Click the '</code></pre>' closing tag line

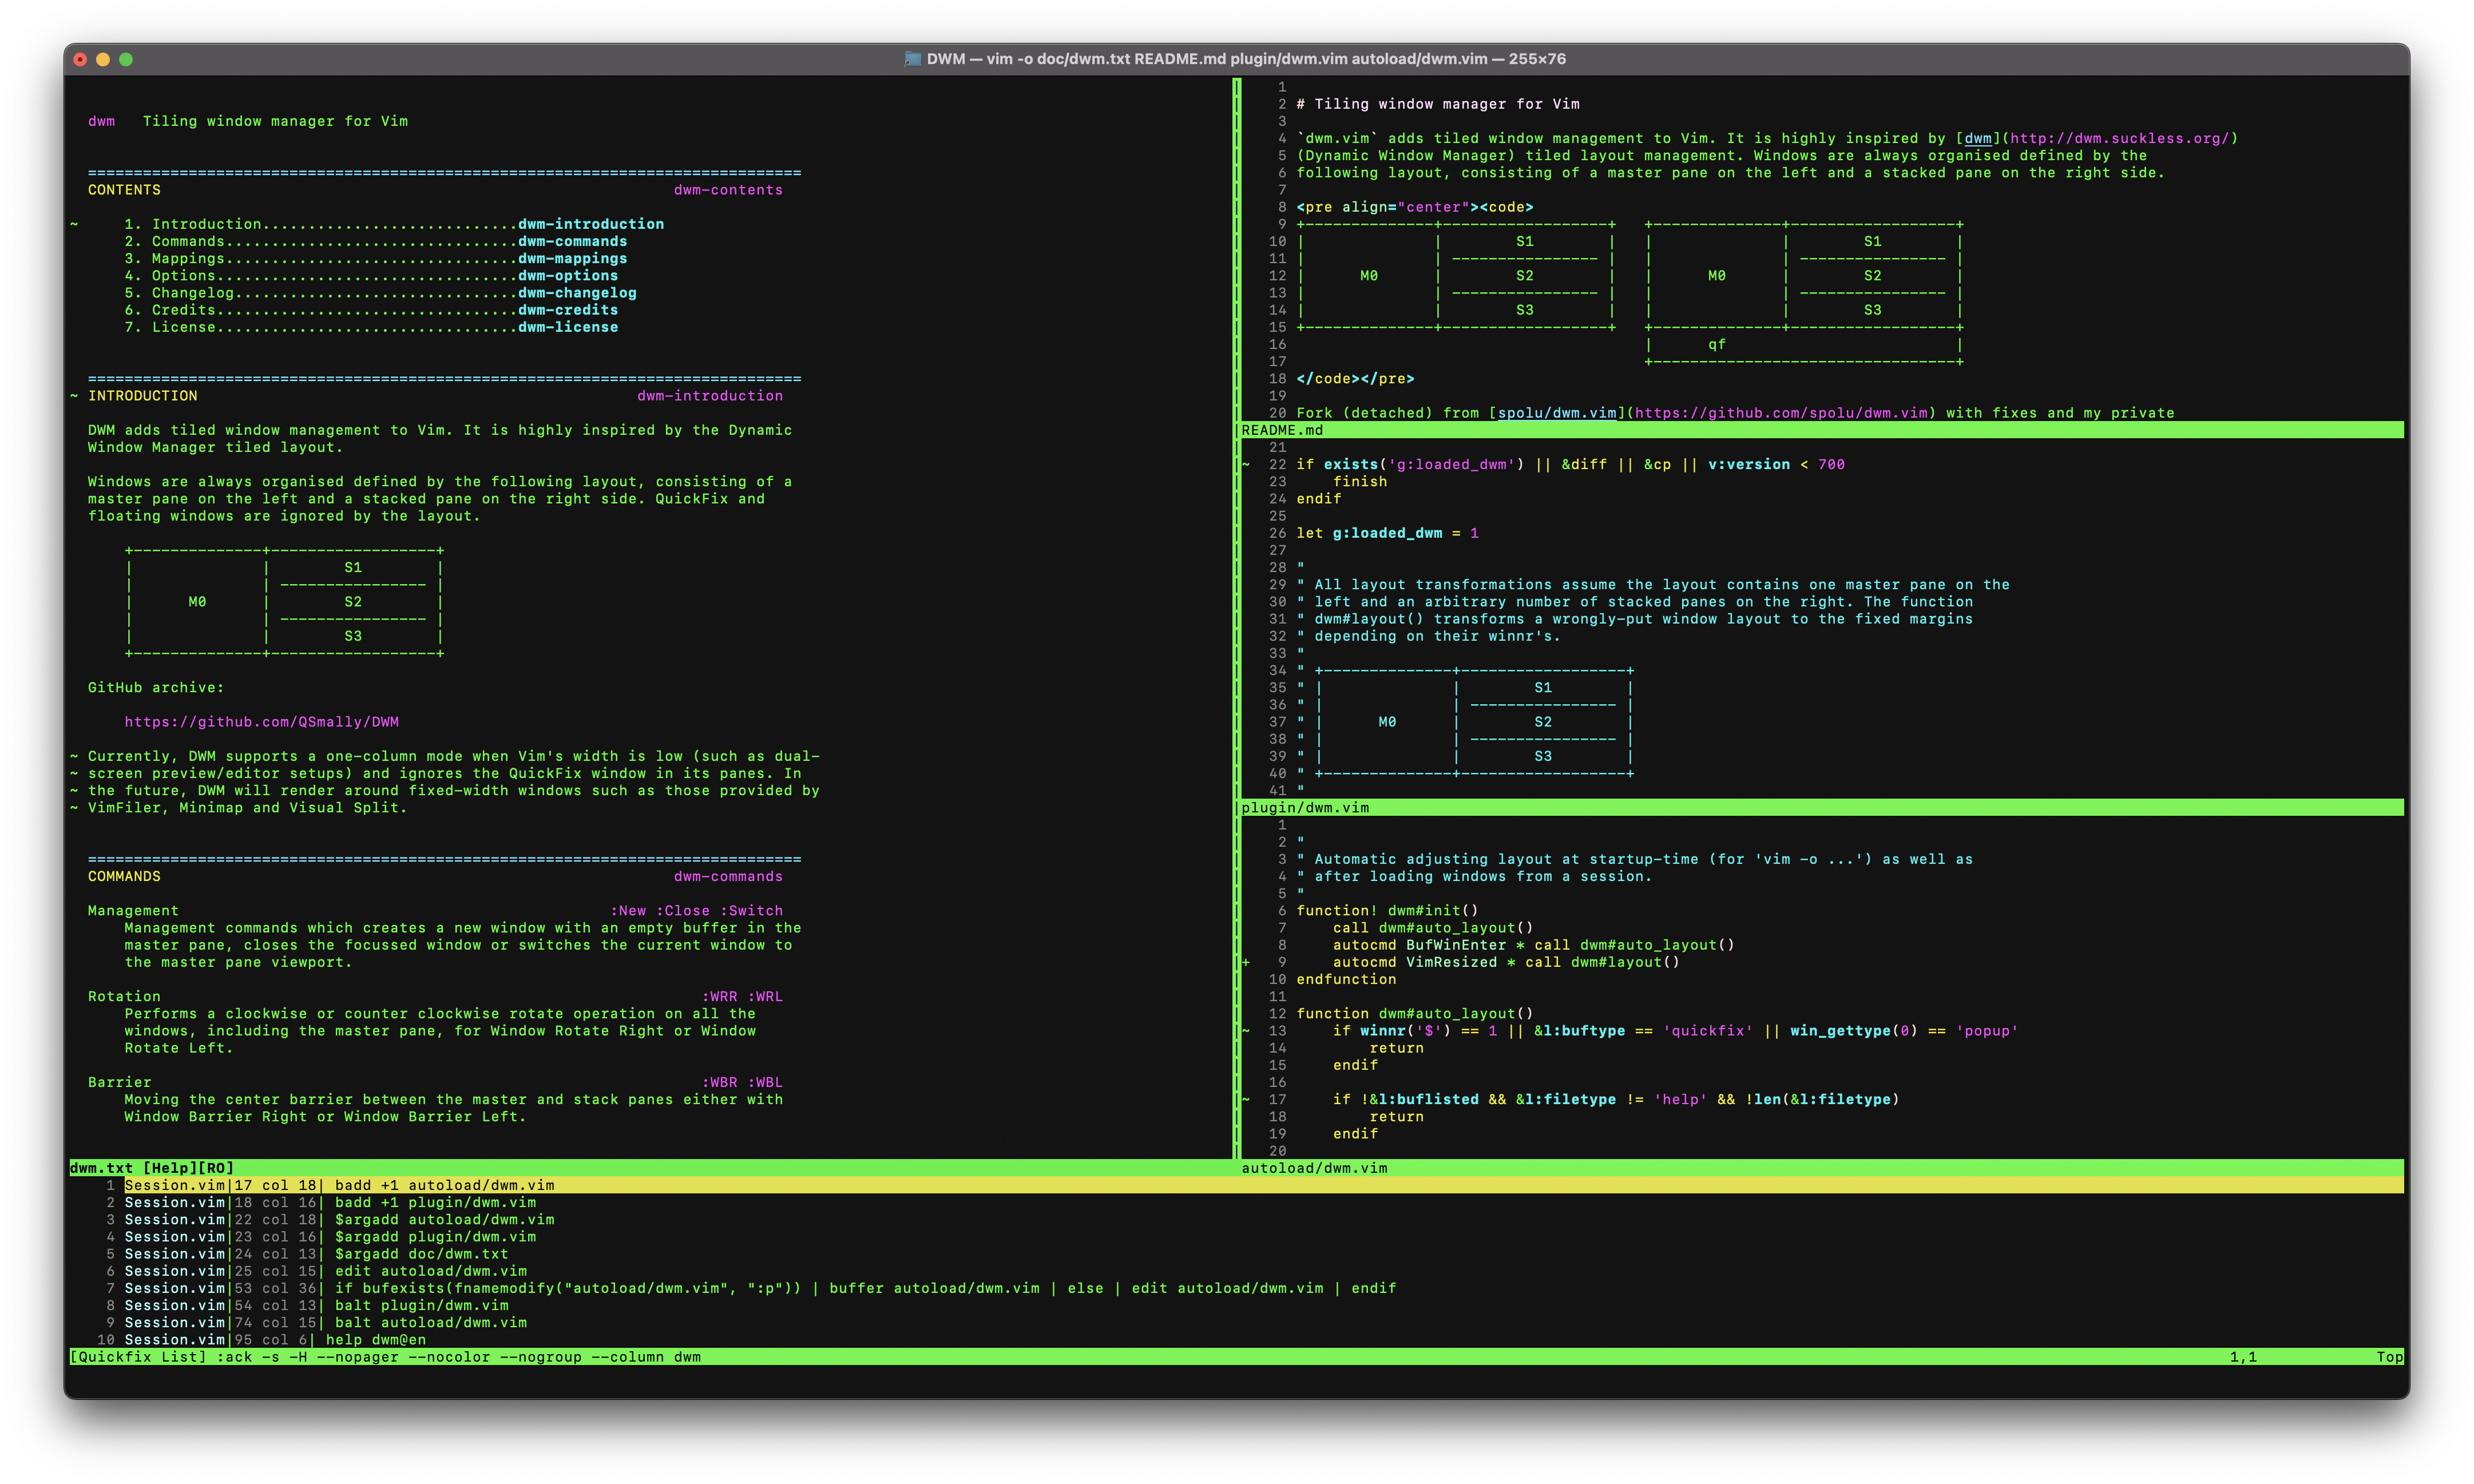click(x=1355, y=379)
